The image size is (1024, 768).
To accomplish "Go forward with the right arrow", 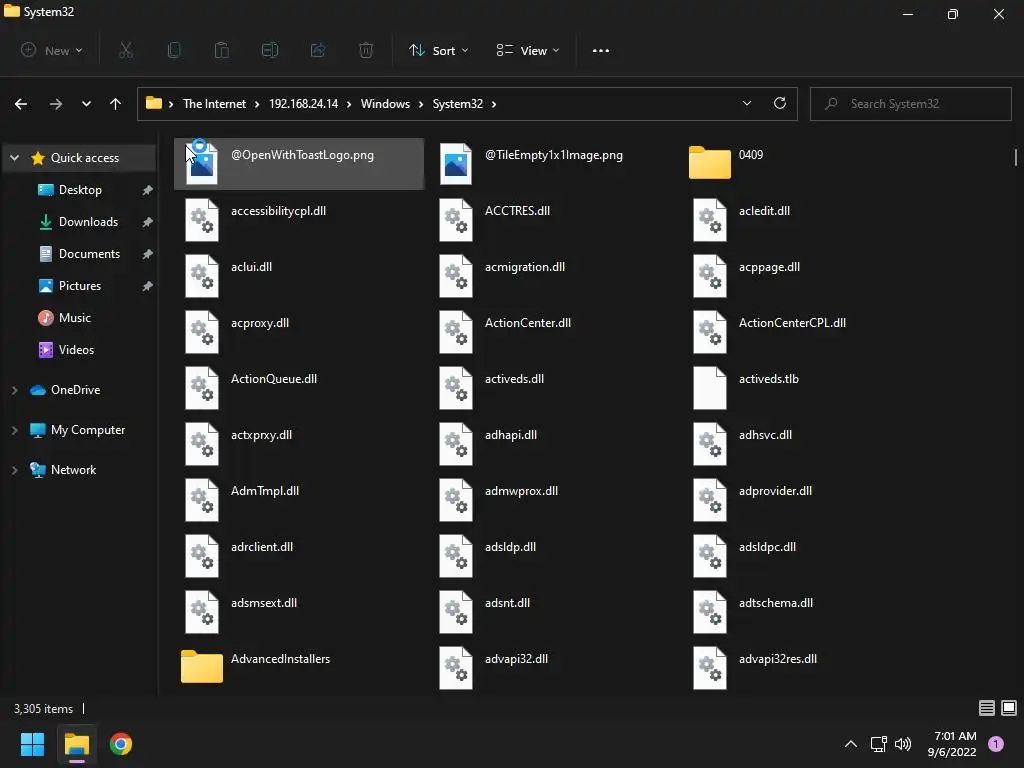I will pos(56,104).
